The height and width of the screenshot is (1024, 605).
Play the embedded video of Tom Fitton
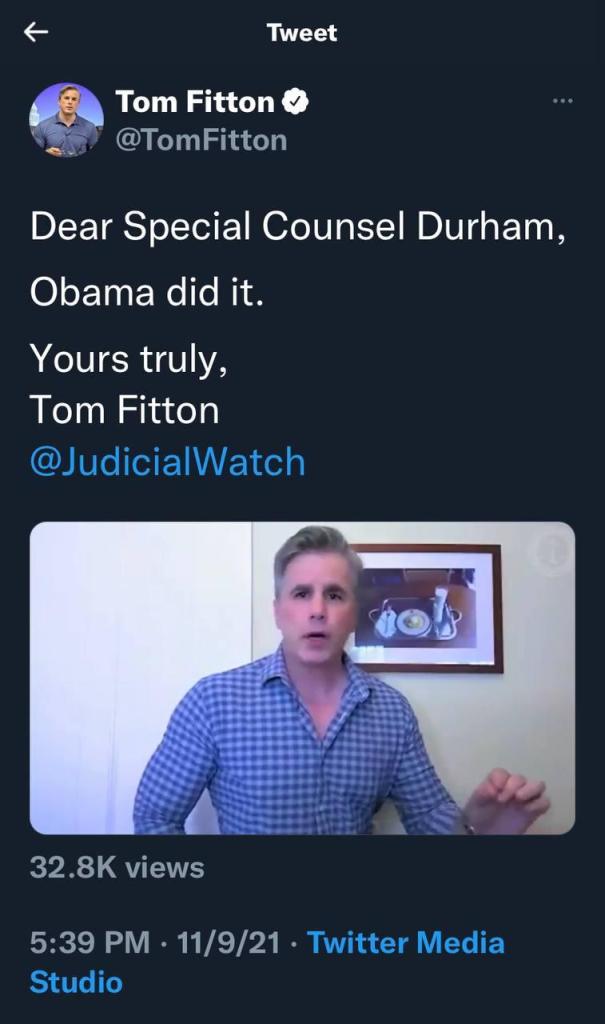[302, 678]
